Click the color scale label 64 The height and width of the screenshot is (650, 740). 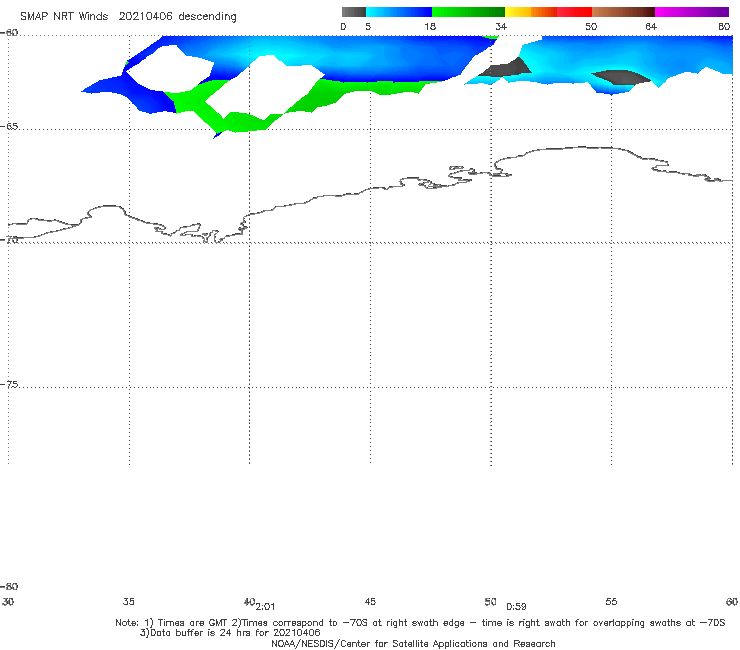pyautogui.click(x=651, y=26)
